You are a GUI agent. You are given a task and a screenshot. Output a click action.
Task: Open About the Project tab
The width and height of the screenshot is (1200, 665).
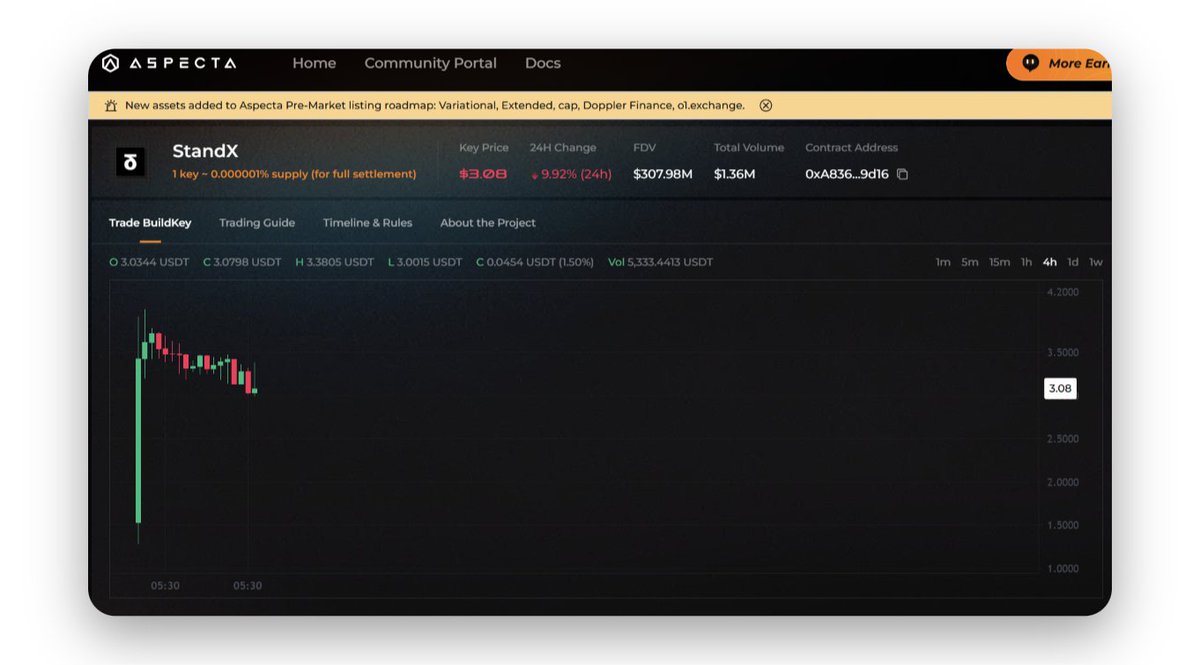[488, 223]
